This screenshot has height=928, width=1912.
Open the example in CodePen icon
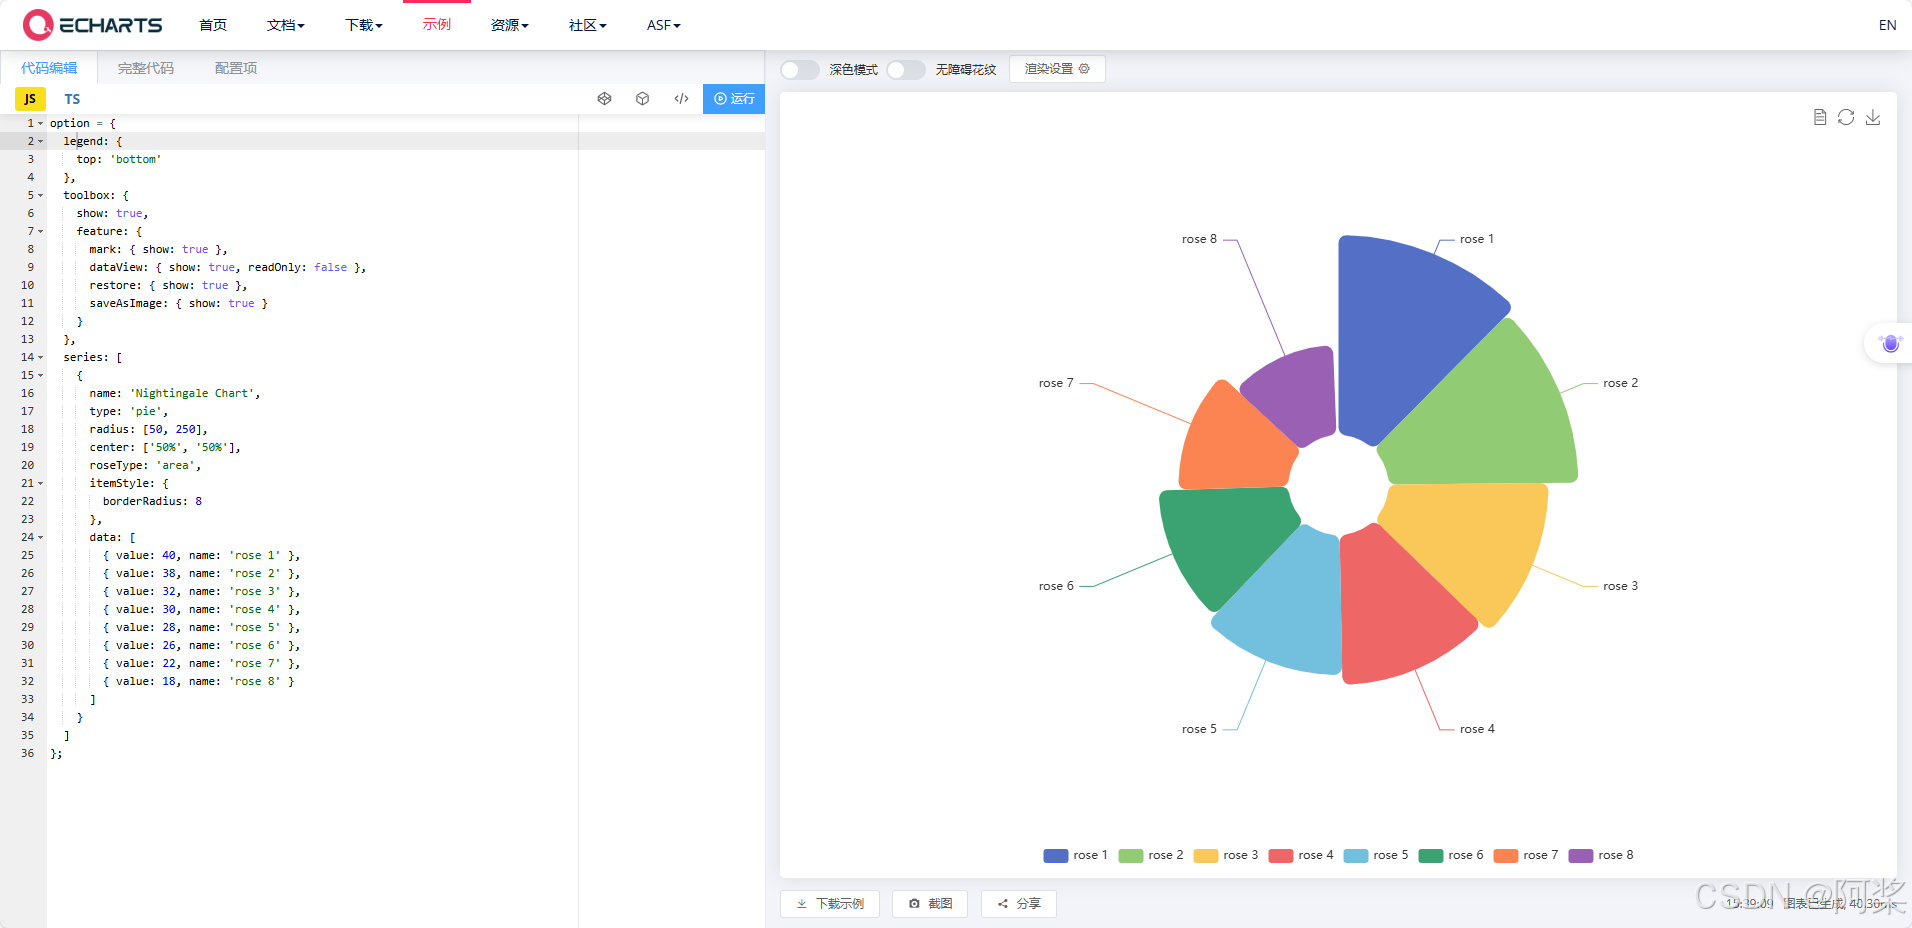[604, 98]
